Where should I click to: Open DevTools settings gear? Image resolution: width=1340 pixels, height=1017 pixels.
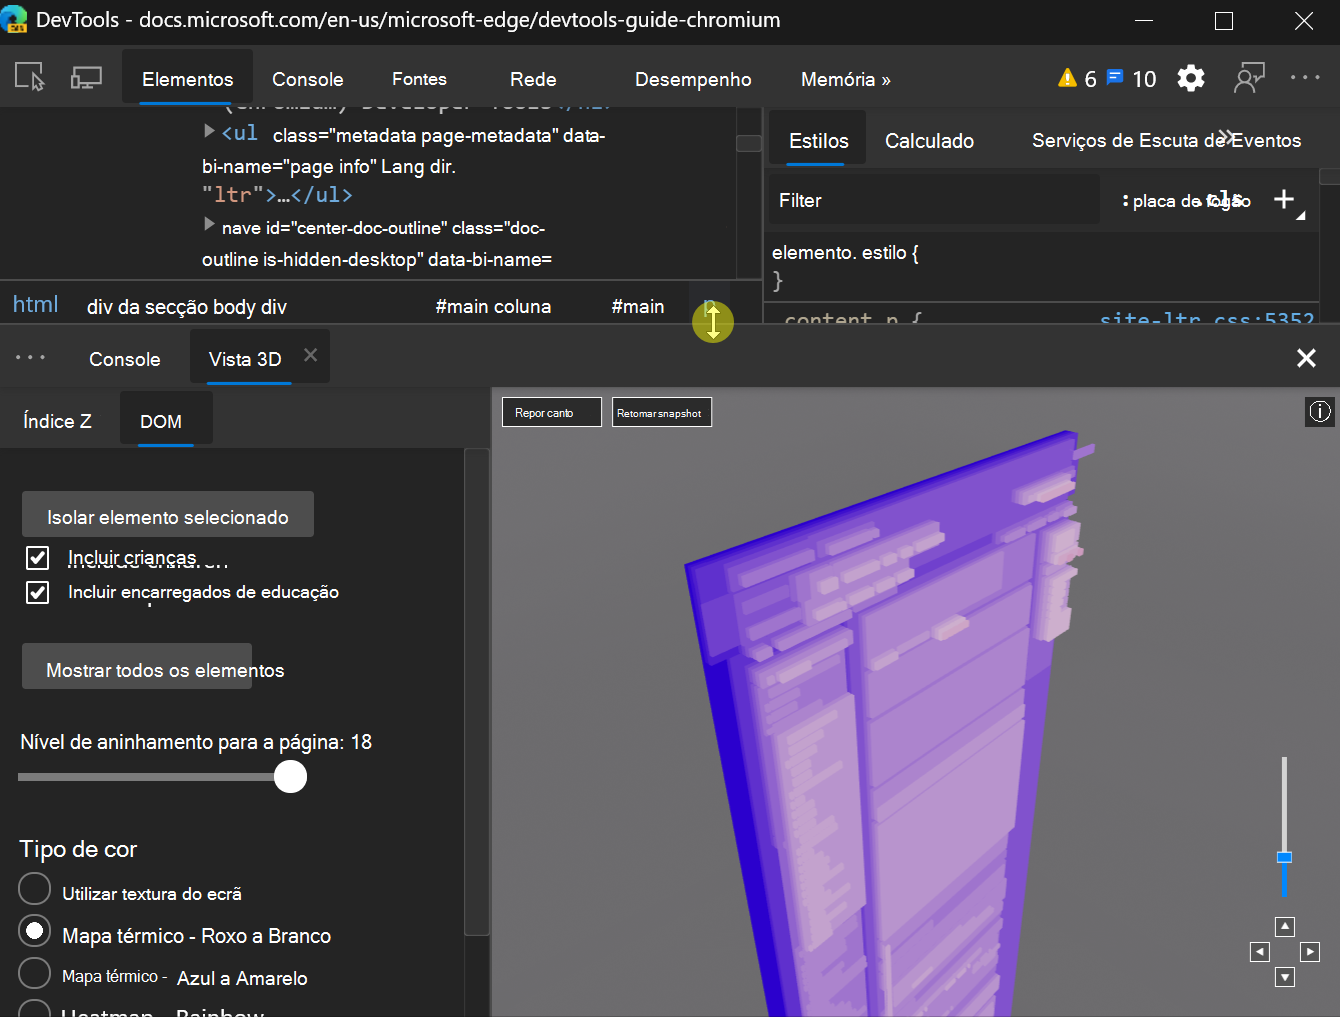point(1190,78)
